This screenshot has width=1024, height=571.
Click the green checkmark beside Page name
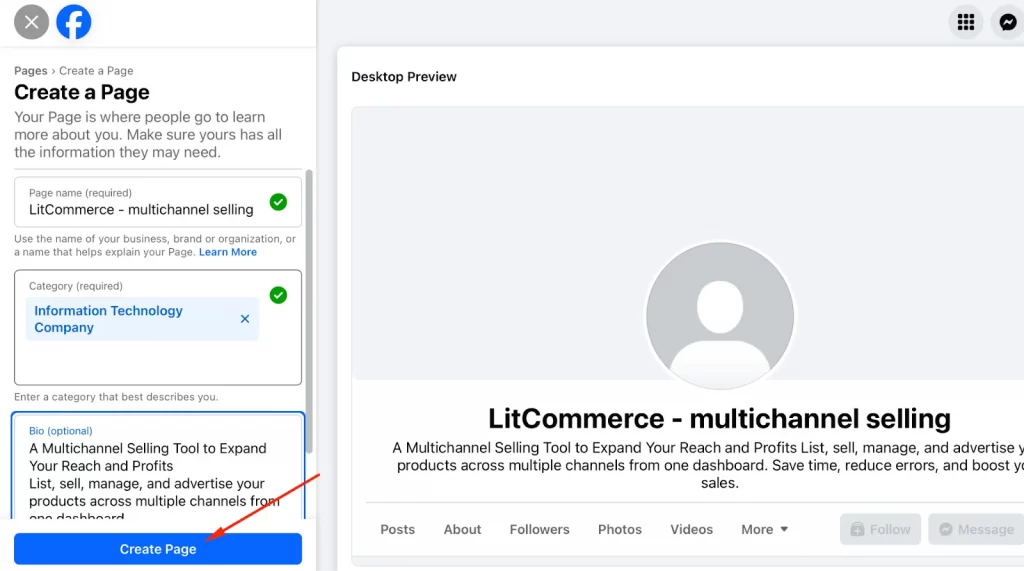tap(278, 202)
